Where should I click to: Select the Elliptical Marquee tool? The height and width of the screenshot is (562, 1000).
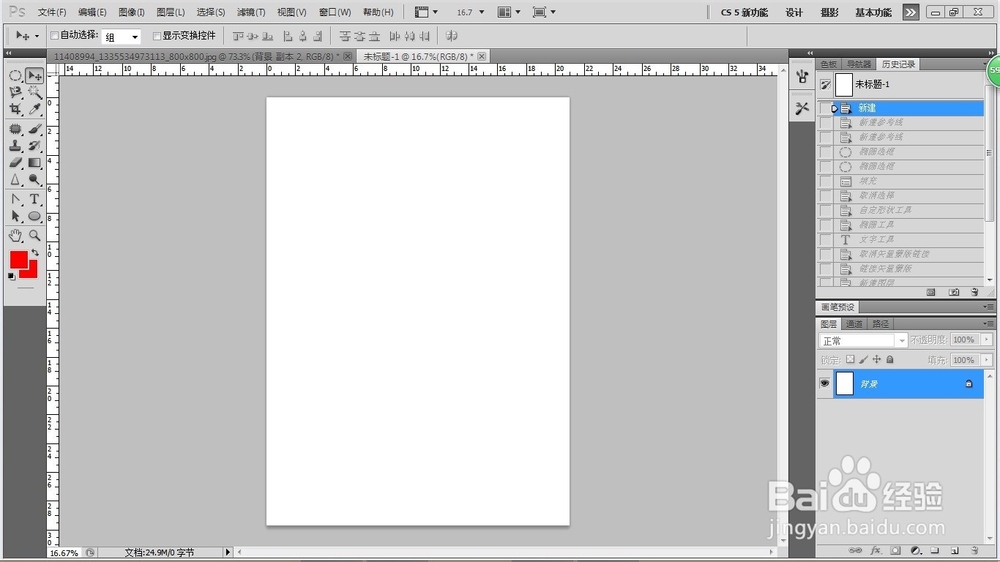click(x=15, y=76)
